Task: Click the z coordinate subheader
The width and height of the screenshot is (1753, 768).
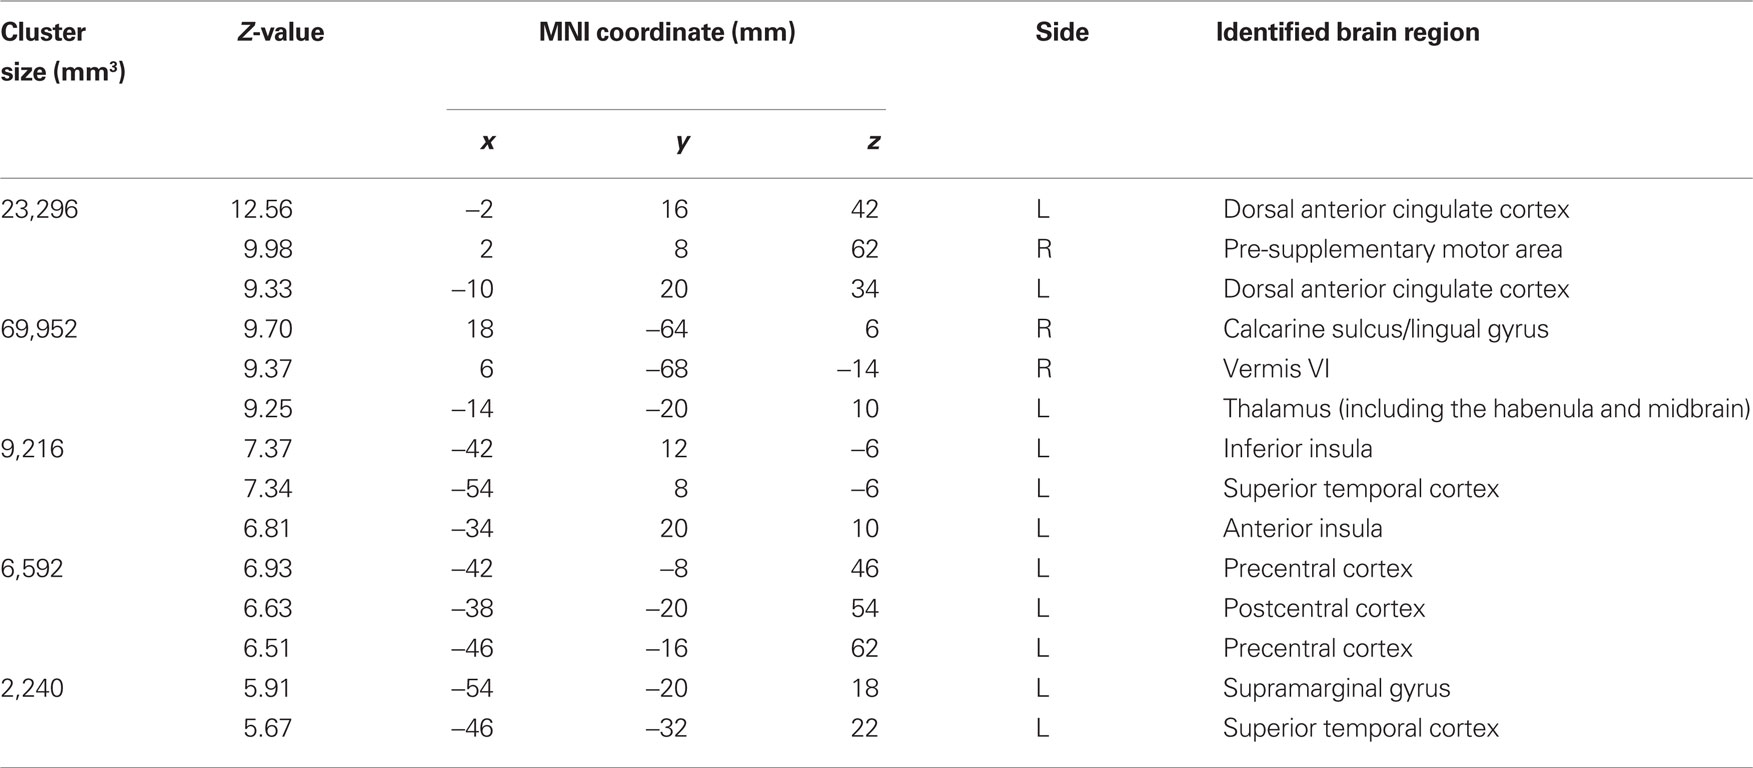Action: [x=873, y=142]
